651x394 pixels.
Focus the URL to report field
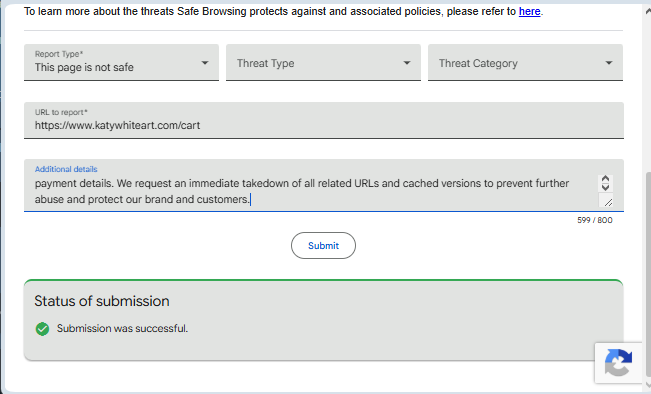tap(324, 120)
